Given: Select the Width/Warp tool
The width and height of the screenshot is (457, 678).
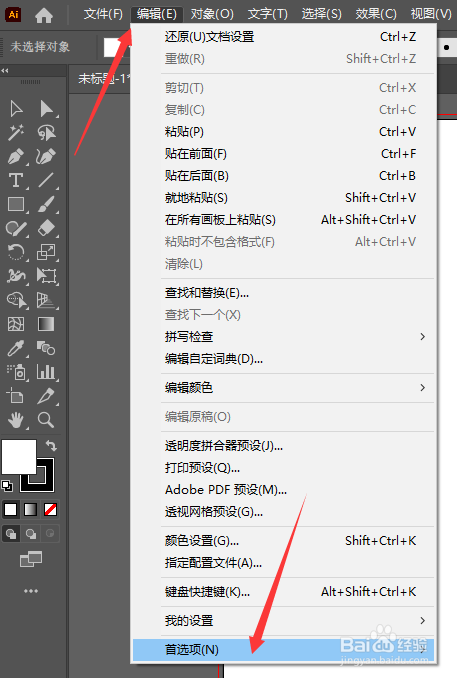Looking at the screenshot, I should [16, 276].
